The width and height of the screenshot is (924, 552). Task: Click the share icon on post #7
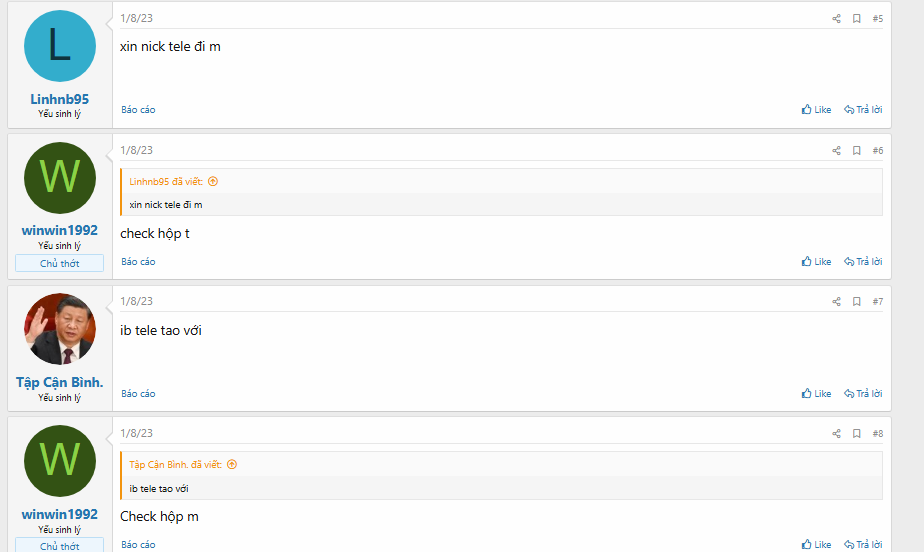[x=836, y=301]
